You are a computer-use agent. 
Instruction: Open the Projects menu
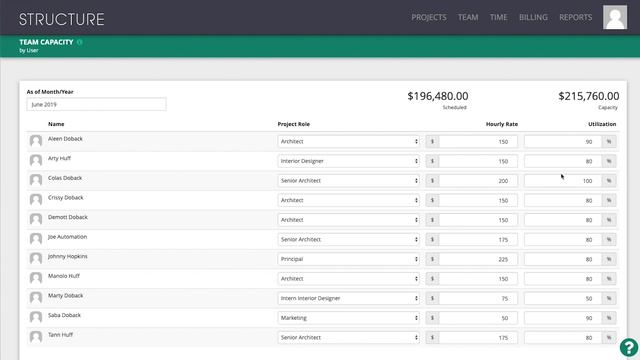pos(429,18)
